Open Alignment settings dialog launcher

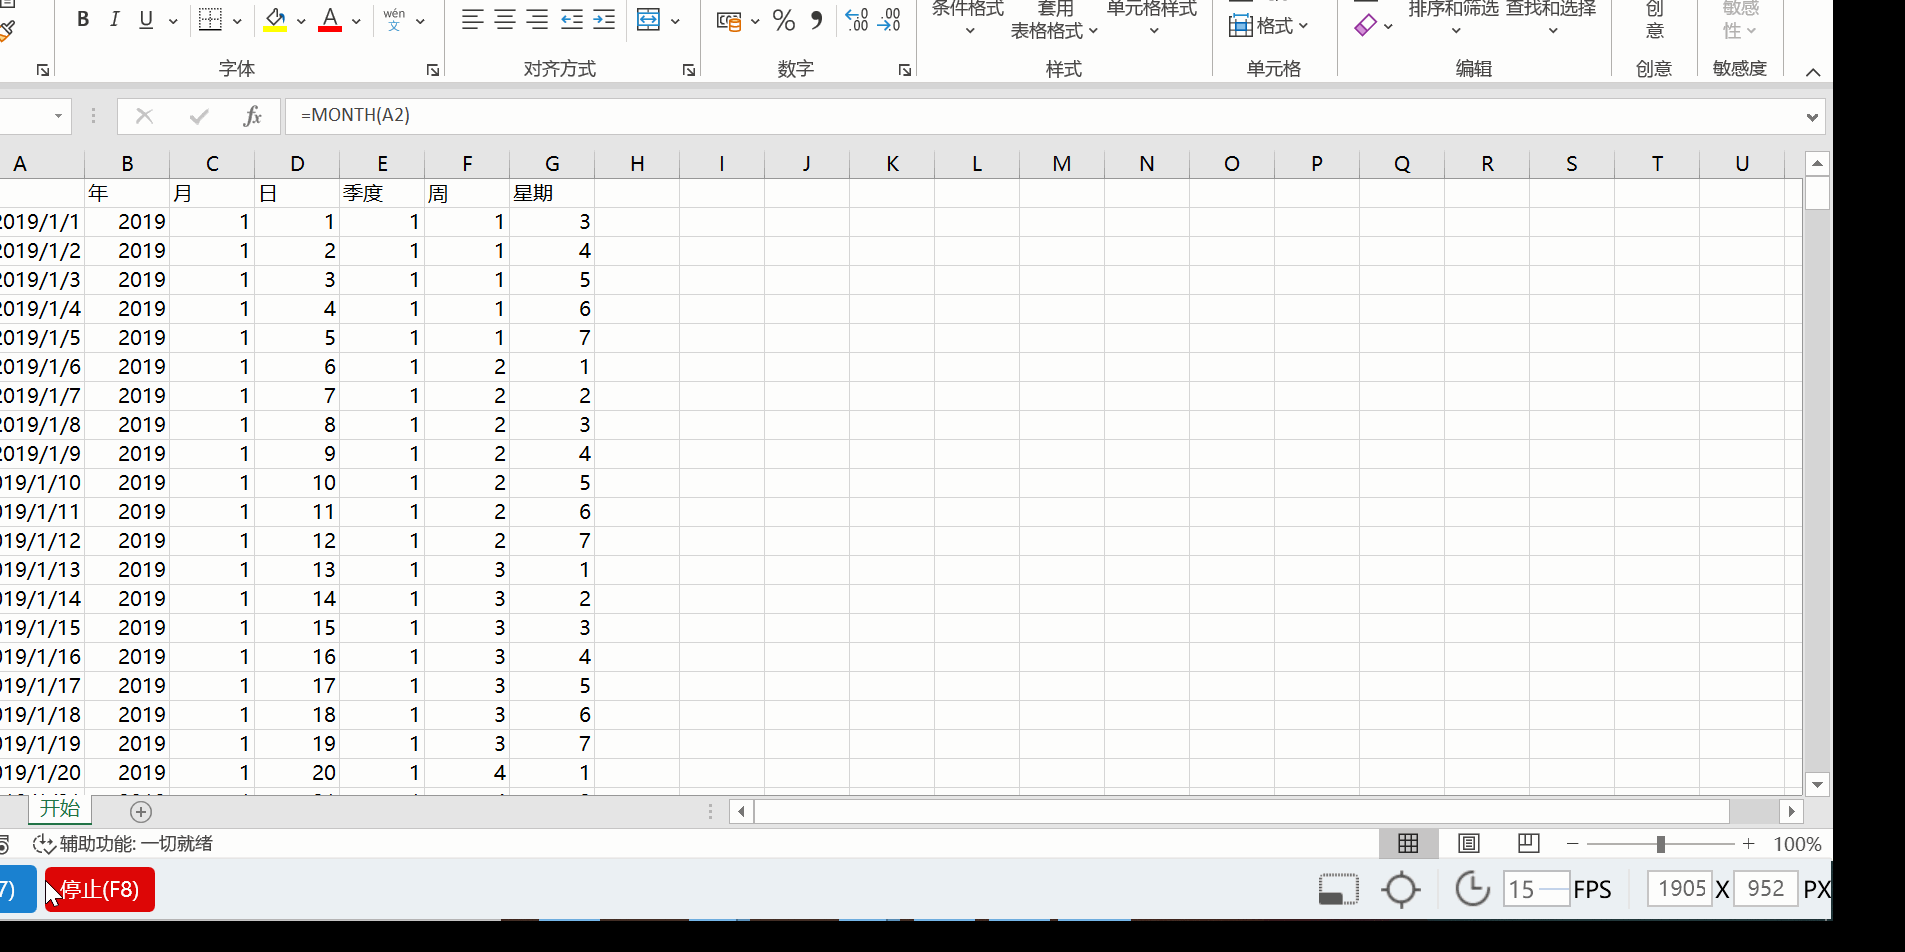pos(689,70)
